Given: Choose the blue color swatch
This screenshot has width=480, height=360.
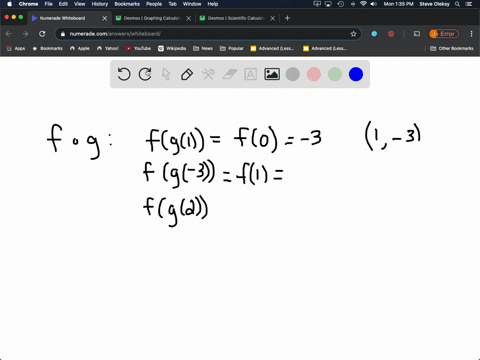Looking at the screenshot, I should [x=356, y=74].
